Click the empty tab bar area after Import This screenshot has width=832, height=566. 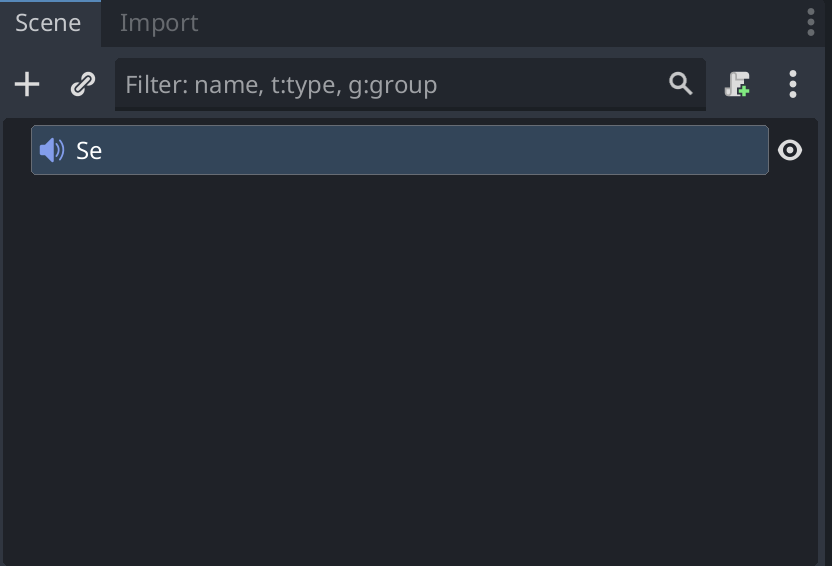point(500,23)
